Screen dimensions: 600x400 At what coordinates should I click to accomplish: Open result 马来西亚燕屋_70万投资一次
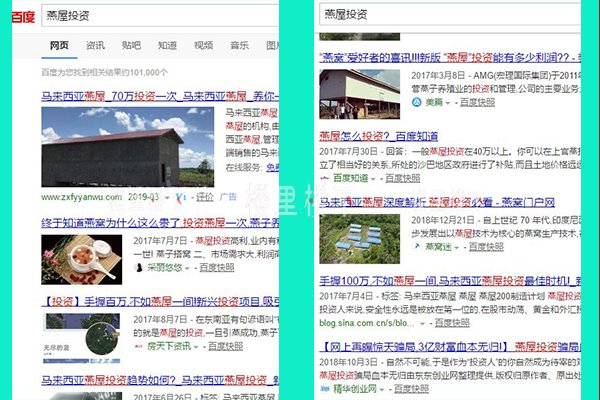pyautogui.click(x=160, y=96)
